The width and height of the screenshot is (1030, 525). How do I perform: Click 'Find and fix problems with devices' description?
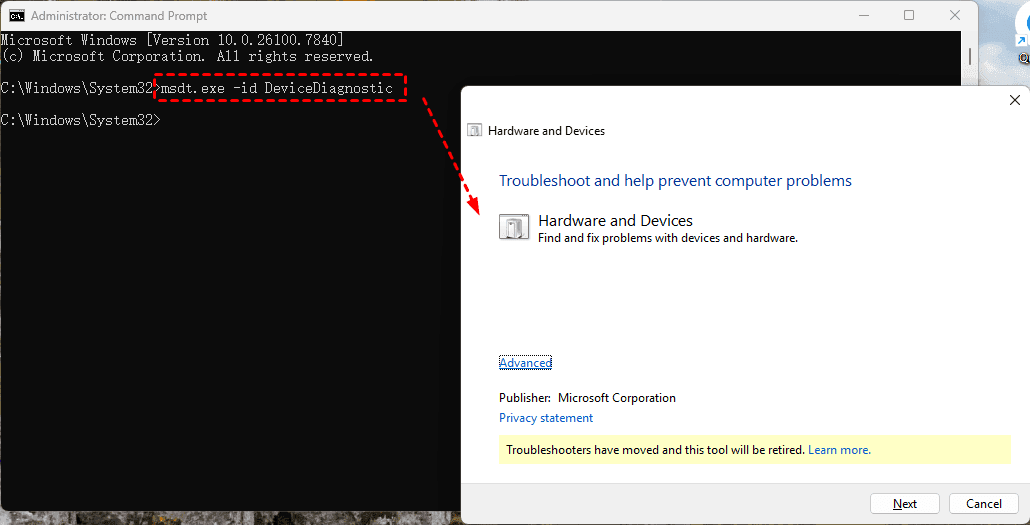tap(667, 238)
